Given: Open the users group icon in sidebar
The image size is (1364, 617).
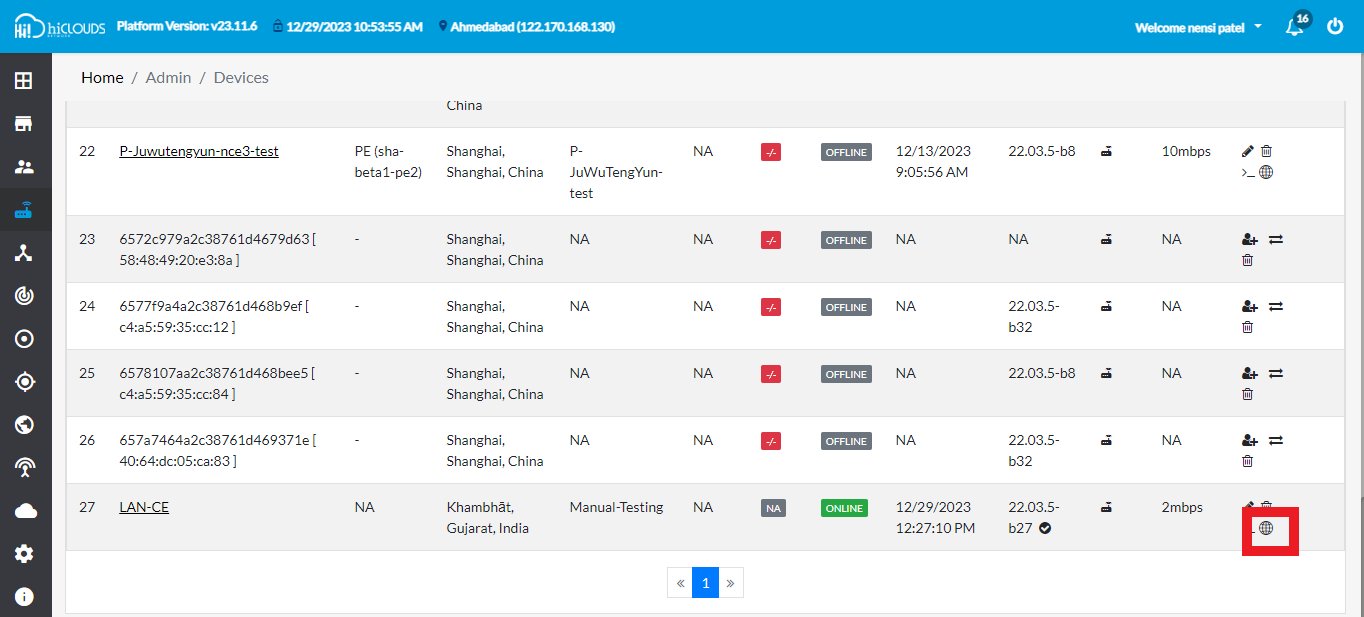Looking at the screenshot, I should [24, 167].
